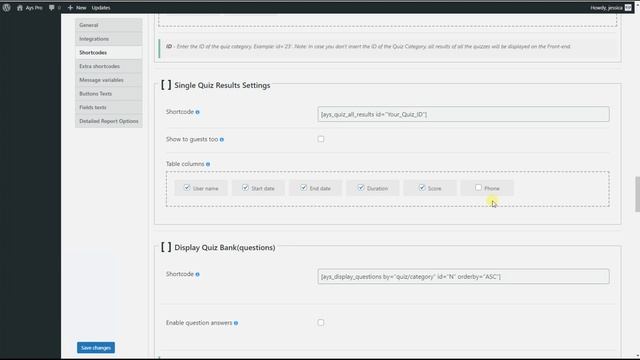Viewport: 640px width, 360px height.
Task: Switch to the Integrations tab
Action: [x=109, y=39]
